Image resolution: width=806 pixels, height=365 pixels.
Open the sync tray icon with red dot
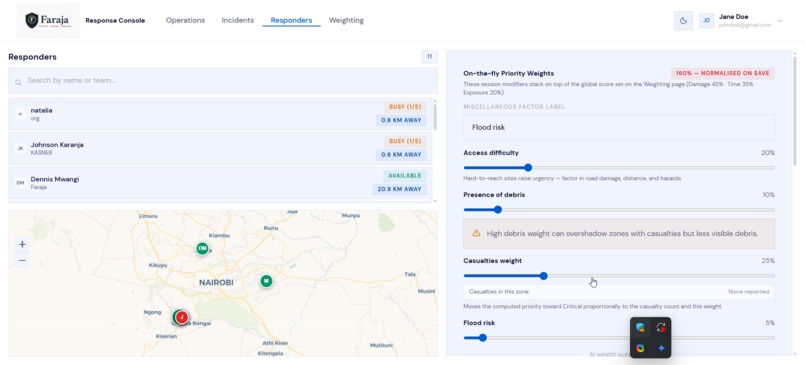pyautogui.click(x=661, y=327)
